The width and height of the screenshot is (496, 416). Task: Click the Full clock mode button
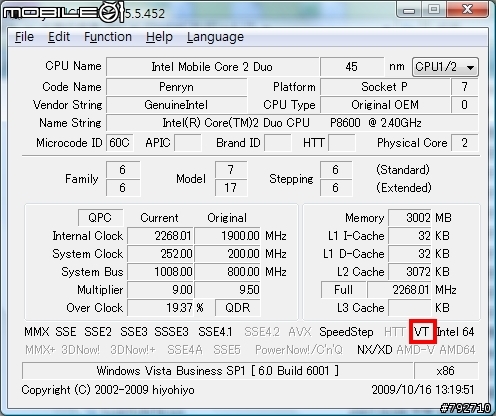[x=344, y=289]
